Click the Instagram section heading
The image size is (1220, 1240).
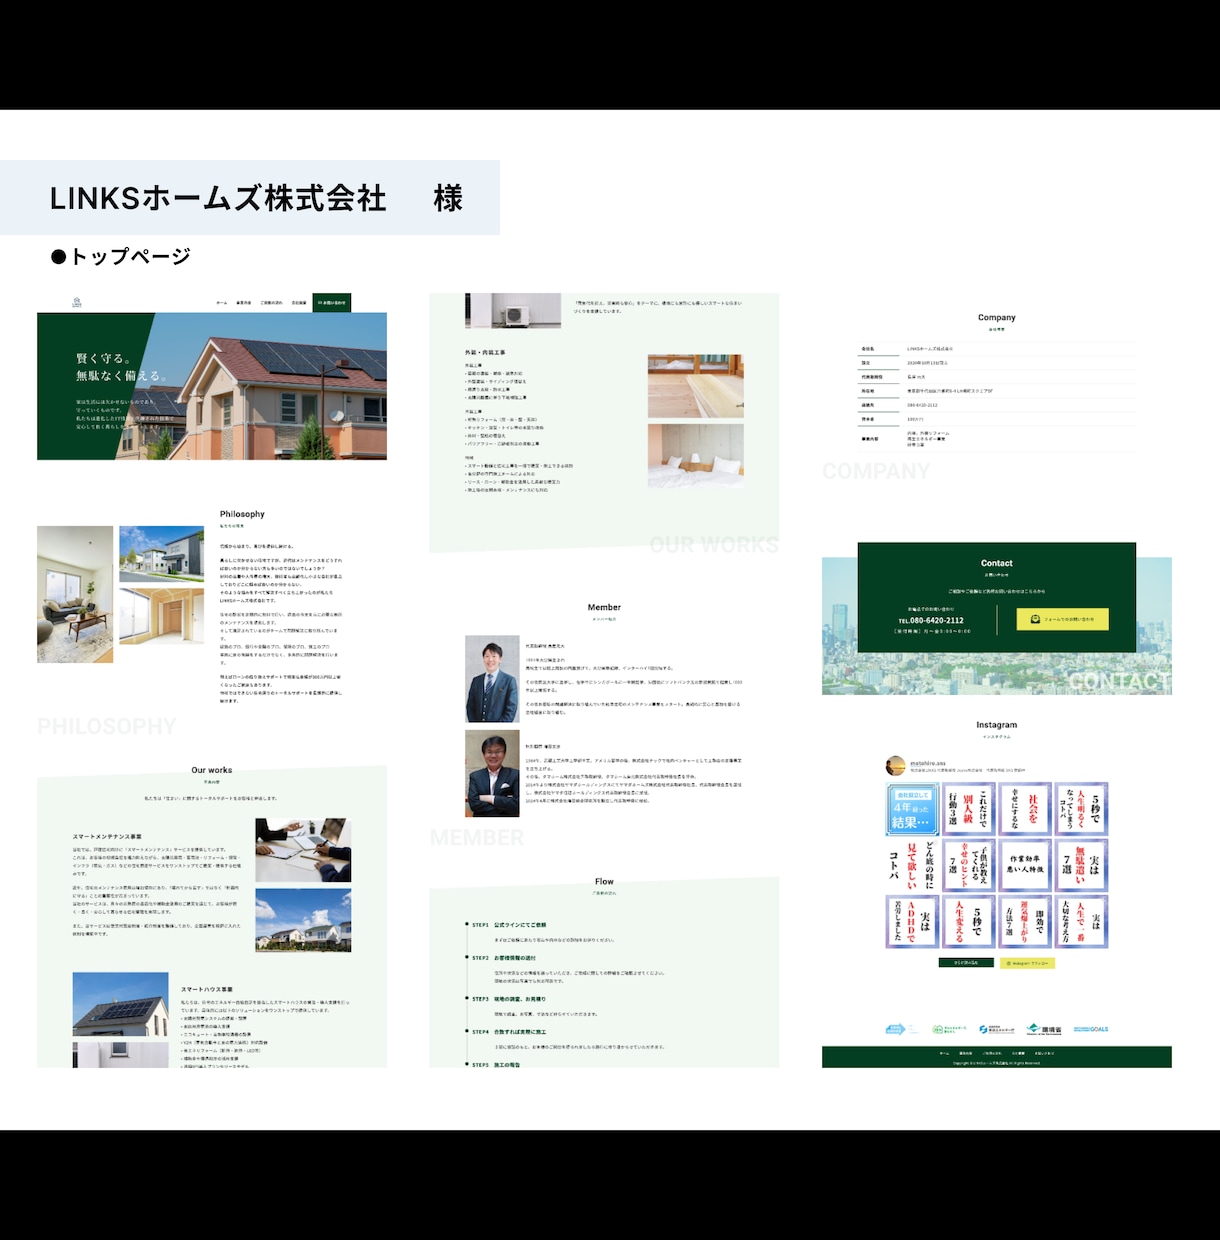997,725
